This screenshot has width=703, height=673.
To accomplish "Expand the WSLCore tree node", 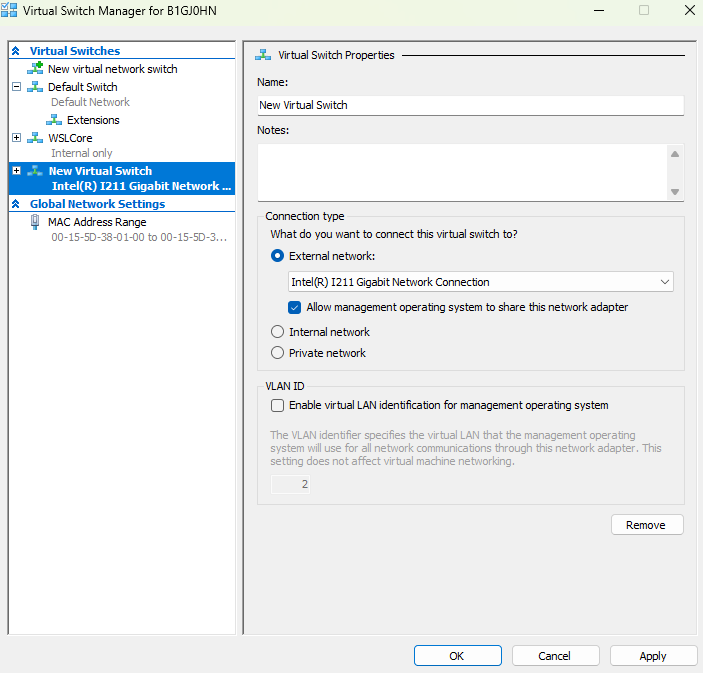I will [x=16, y=138].
